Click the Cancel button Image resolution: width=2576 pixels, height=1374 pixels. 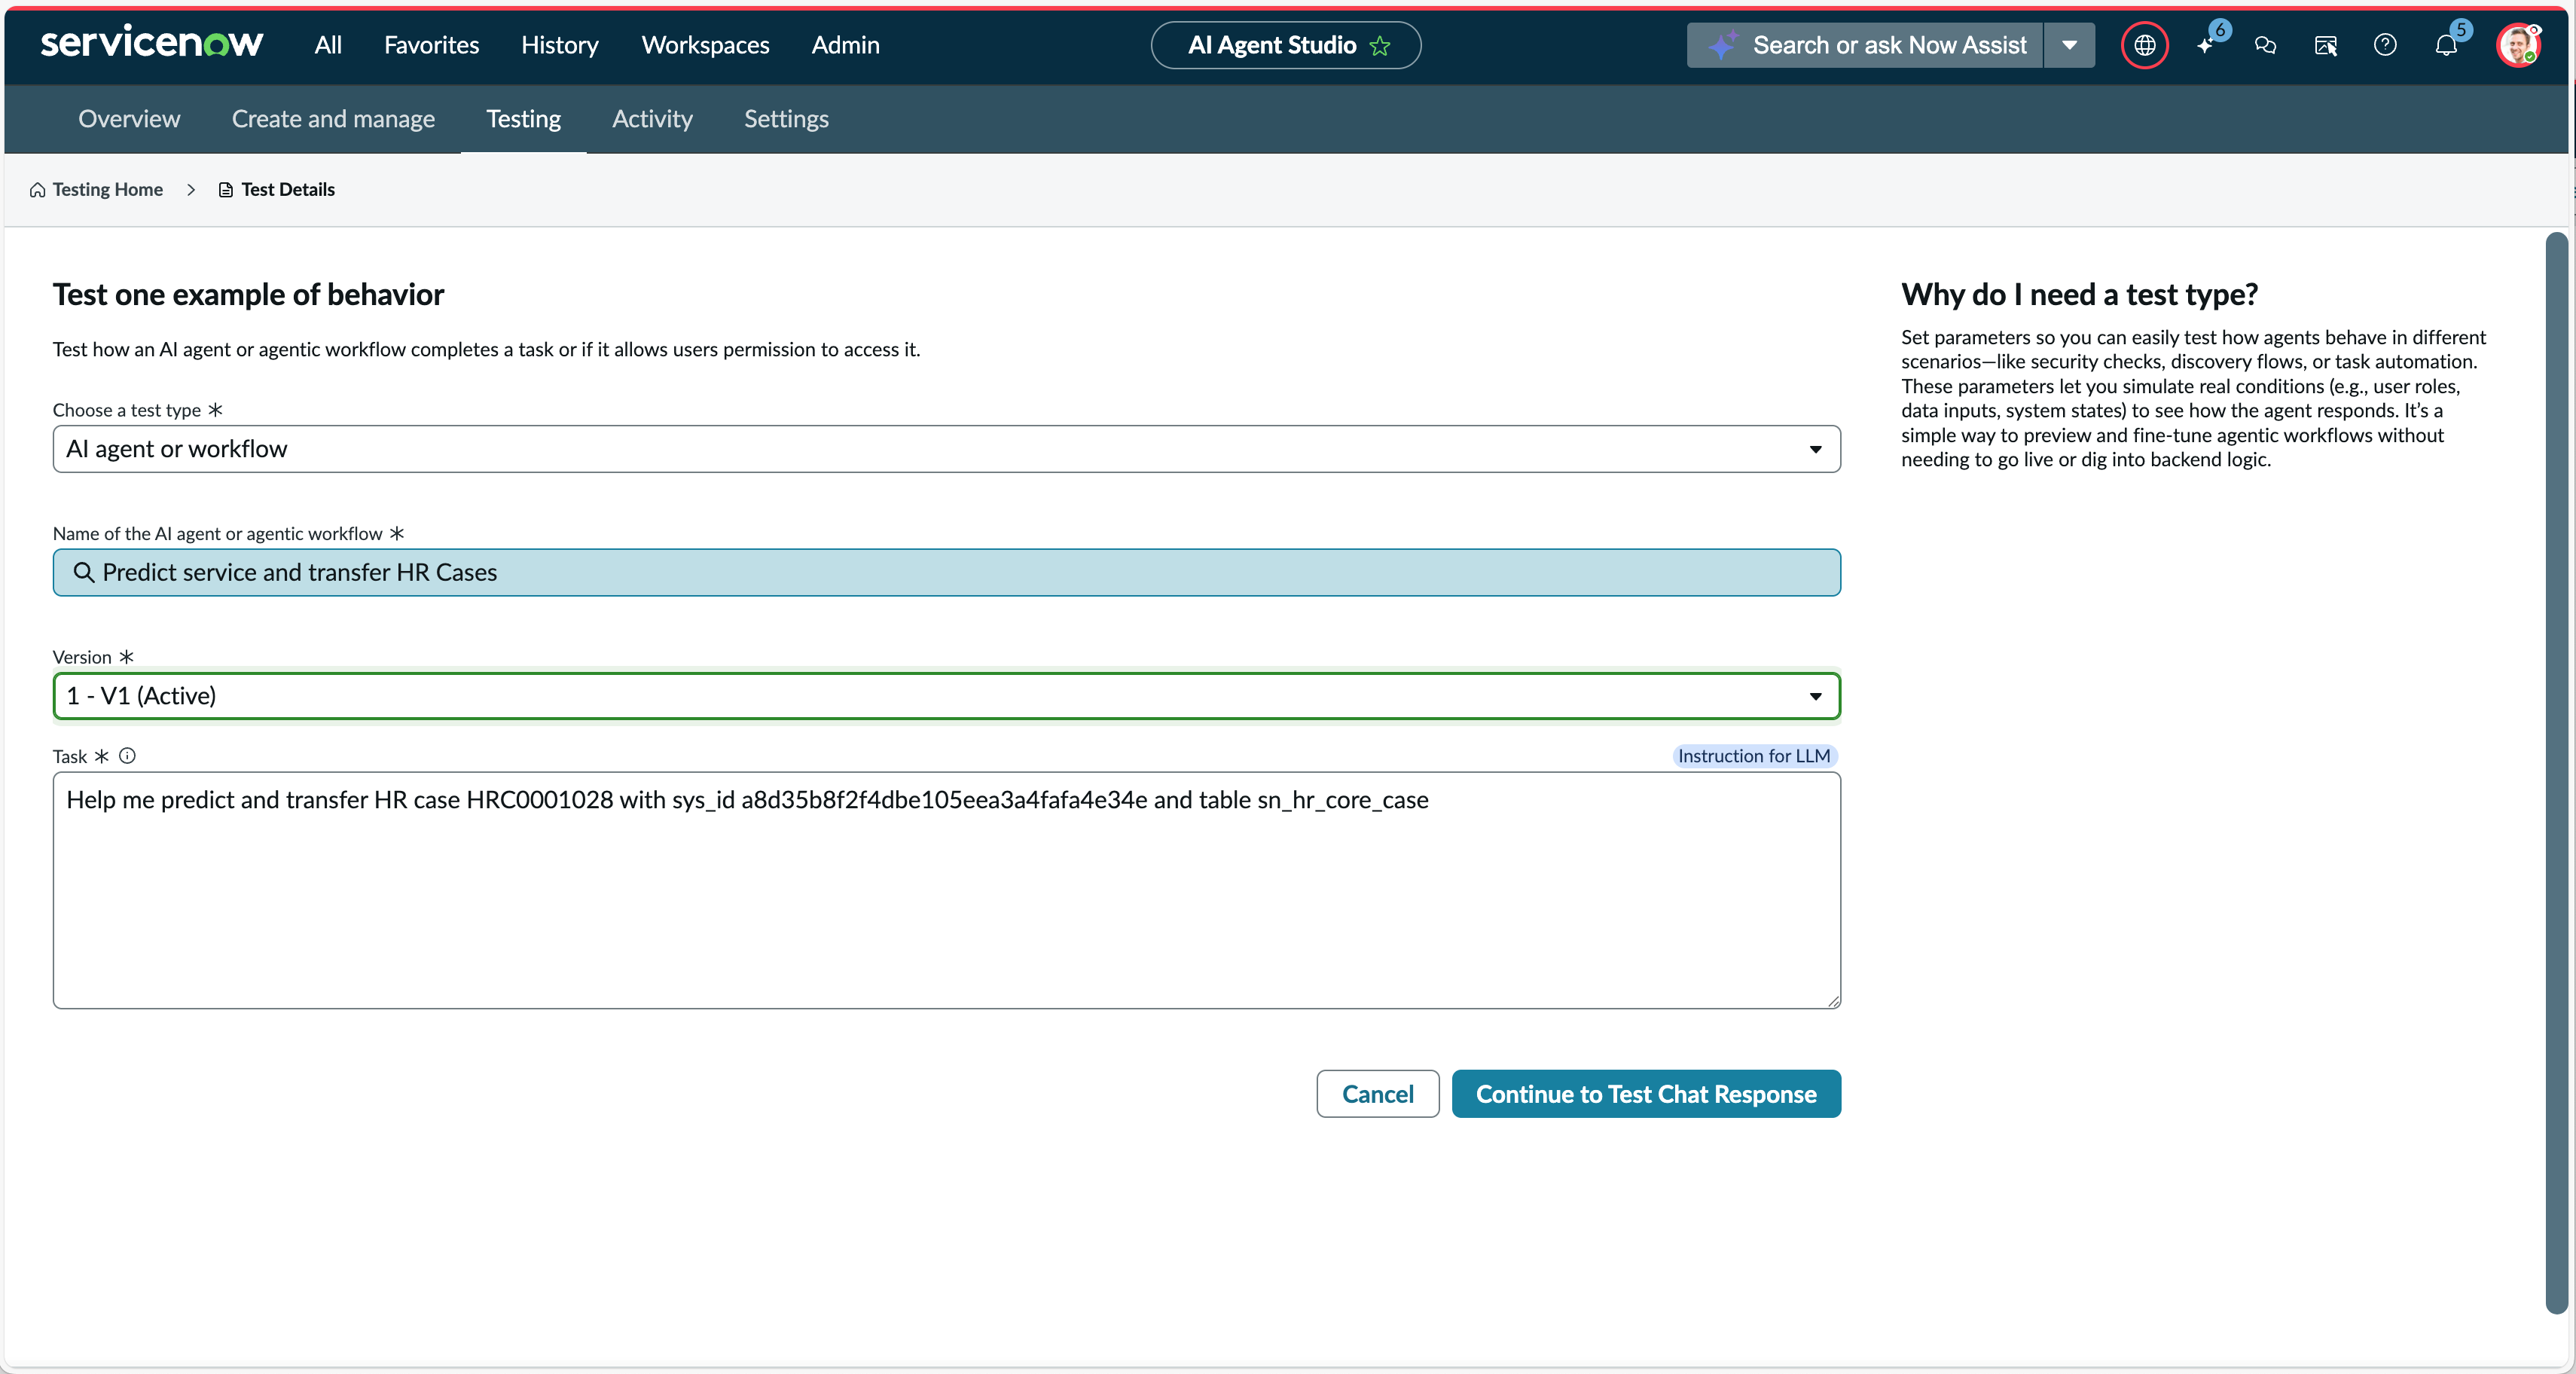[x=1377, y=1094]
